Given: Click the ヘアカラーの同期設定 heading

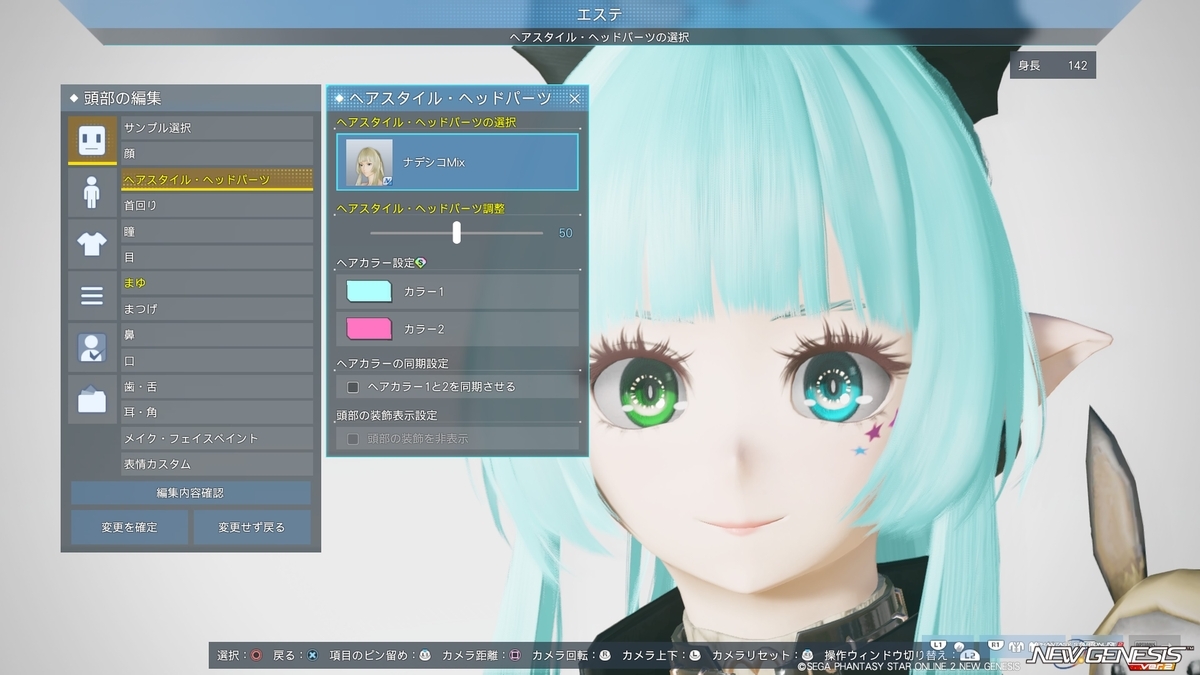Looking at the screenshot, I should point(393,363).
